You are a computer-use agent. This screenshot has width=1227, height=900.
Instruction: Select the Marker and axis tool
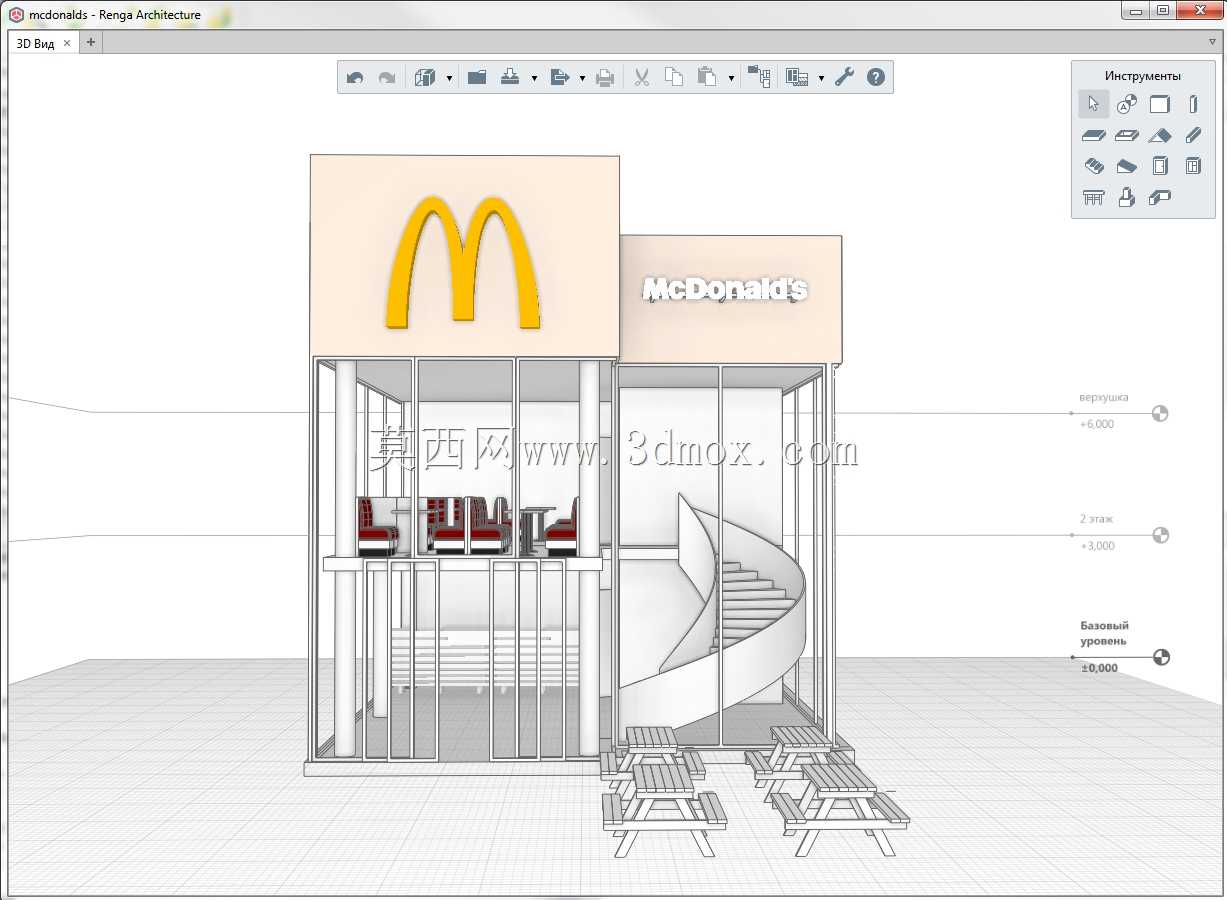(x=1127, y=104)
